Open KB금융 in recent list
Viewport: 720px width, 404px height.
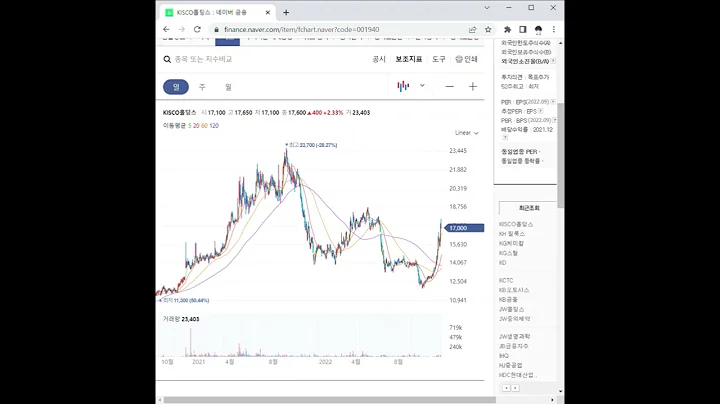[x=508, y=300]
